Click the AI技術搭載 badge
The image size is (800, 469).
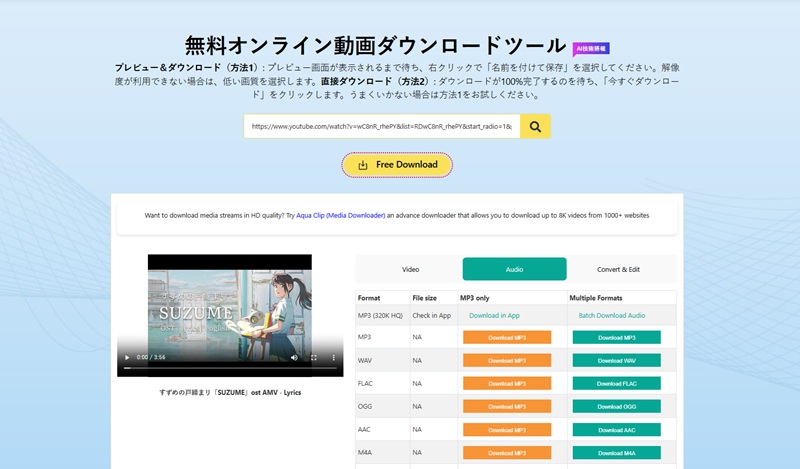click(592, 47)
